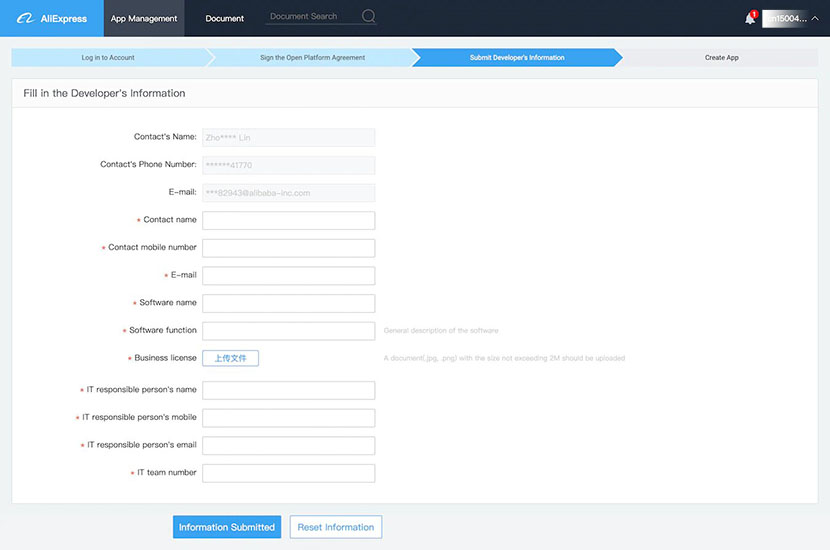Click 'General description of the software' hint
830x550 pixels.
(441, 330)
